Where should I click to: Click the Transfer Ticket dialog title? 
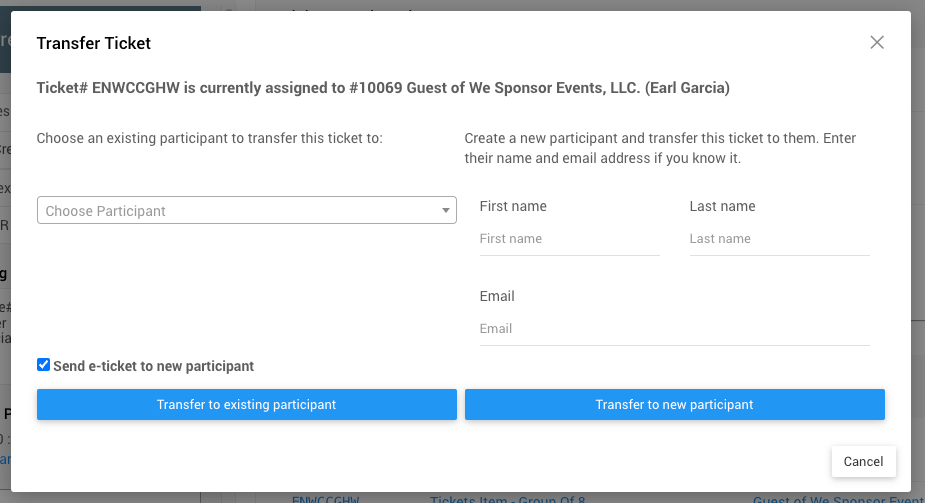click(94, 43)
